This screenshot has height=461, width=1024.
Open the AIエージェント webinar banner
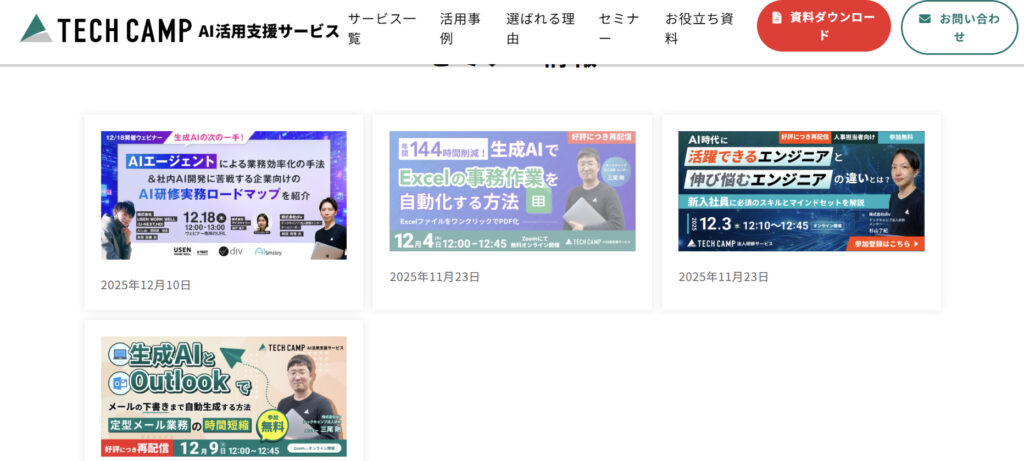click(x=223, y=195)
